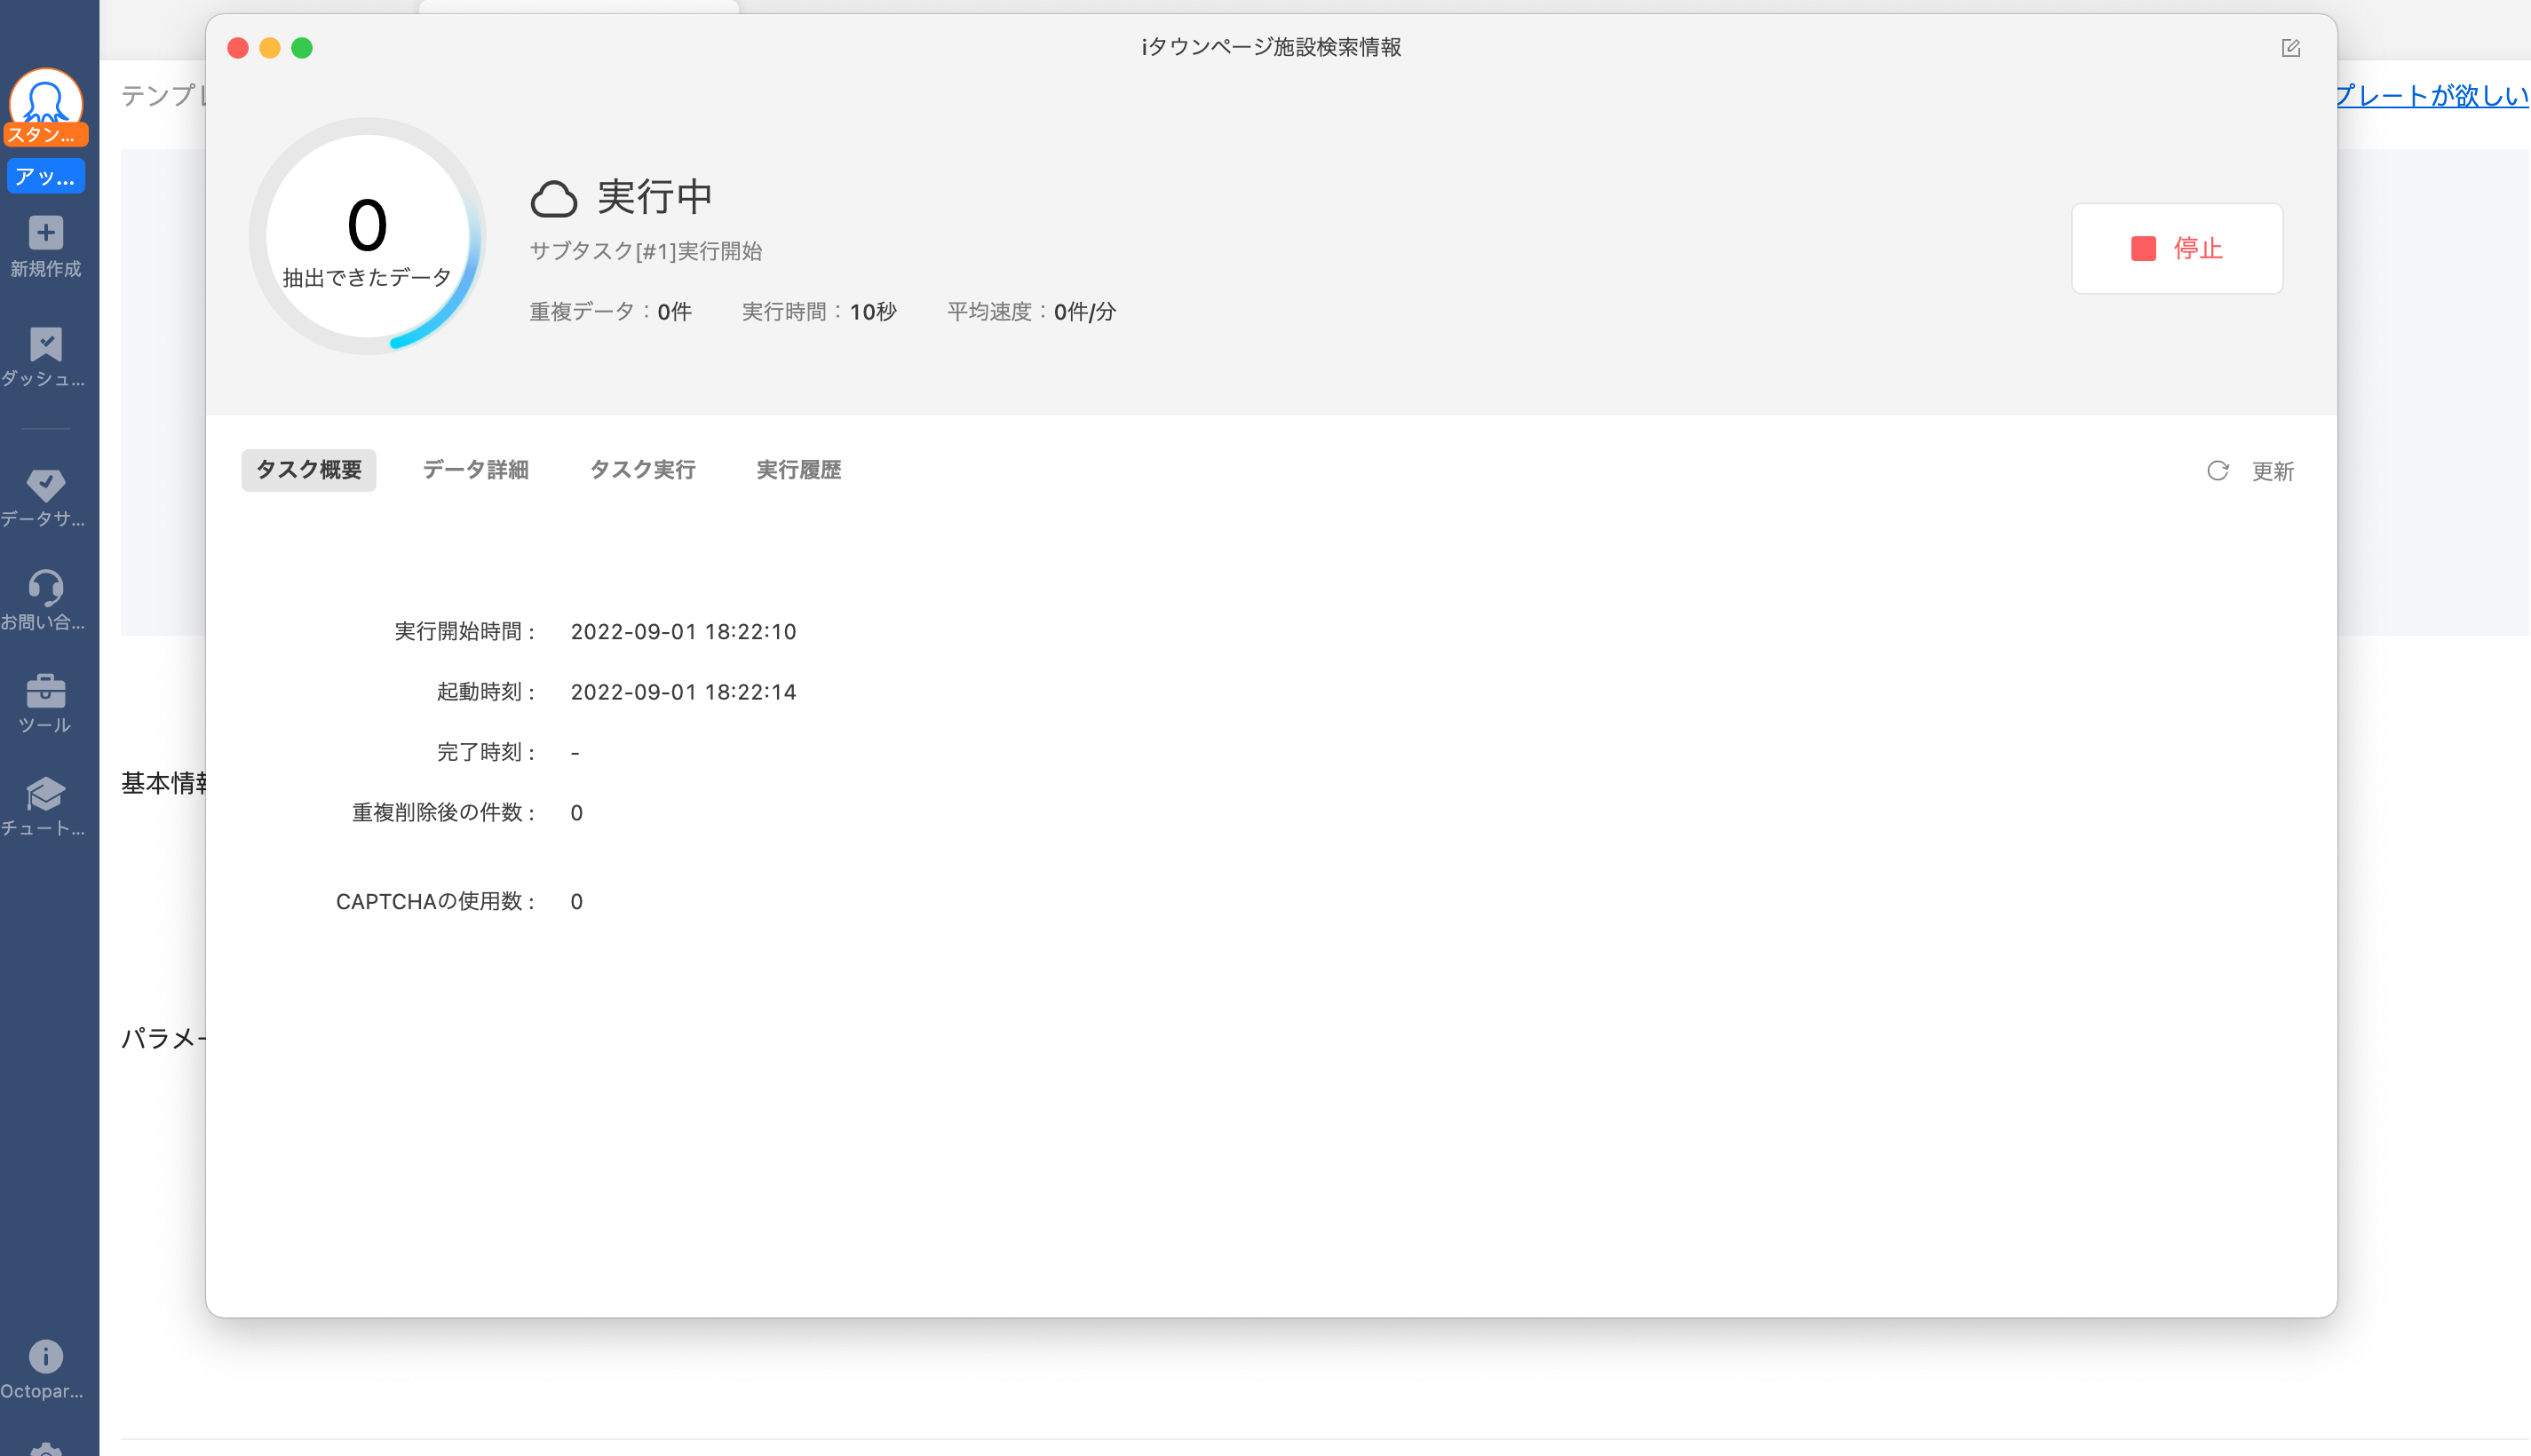The height and width of the screenshot is (1456, 2531).
Task: Click the 完了時刻 label
Action: 486,752
